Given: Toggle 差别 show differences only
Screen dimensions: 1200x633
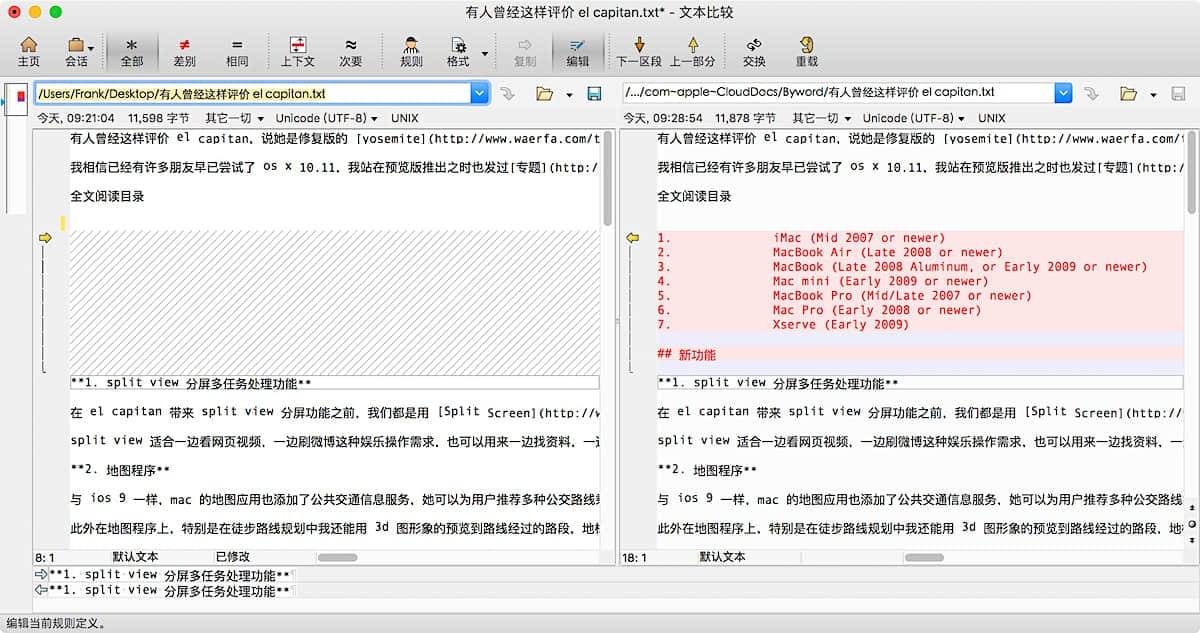Looking at the screenshot, I should 184,51.
